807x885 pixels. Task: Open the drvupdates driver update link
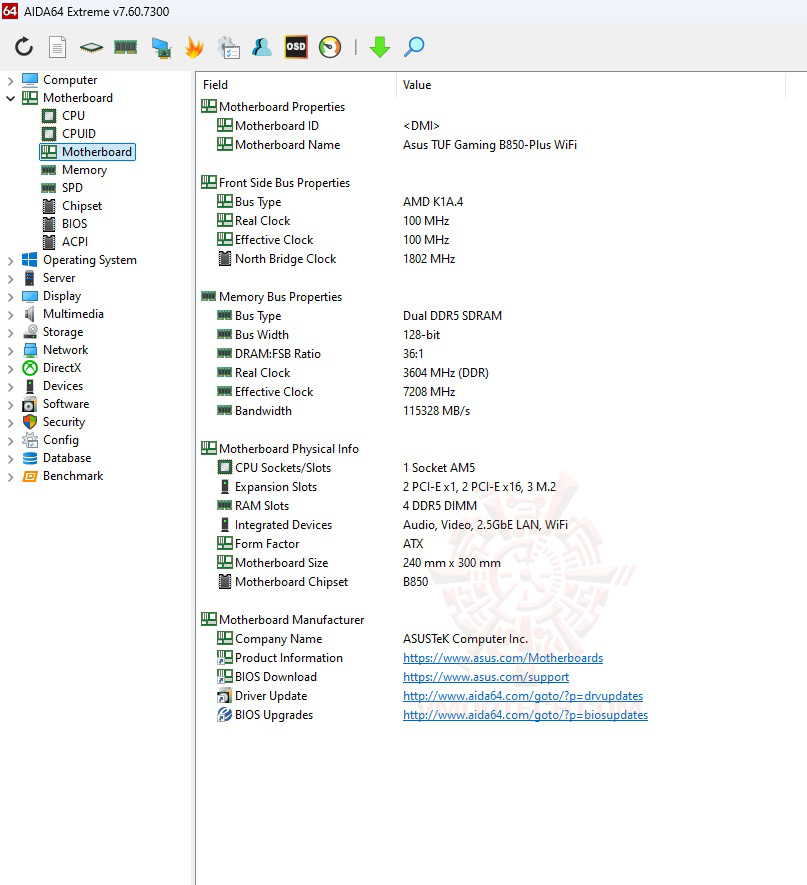[523, 696]
